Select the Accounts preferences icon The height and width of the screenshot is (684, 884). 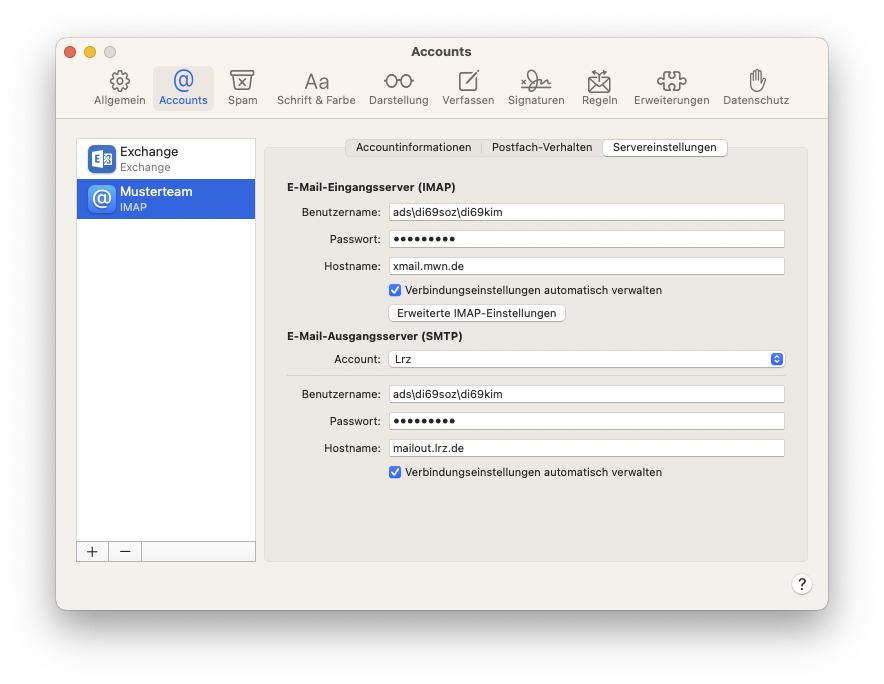coord(183,88)
